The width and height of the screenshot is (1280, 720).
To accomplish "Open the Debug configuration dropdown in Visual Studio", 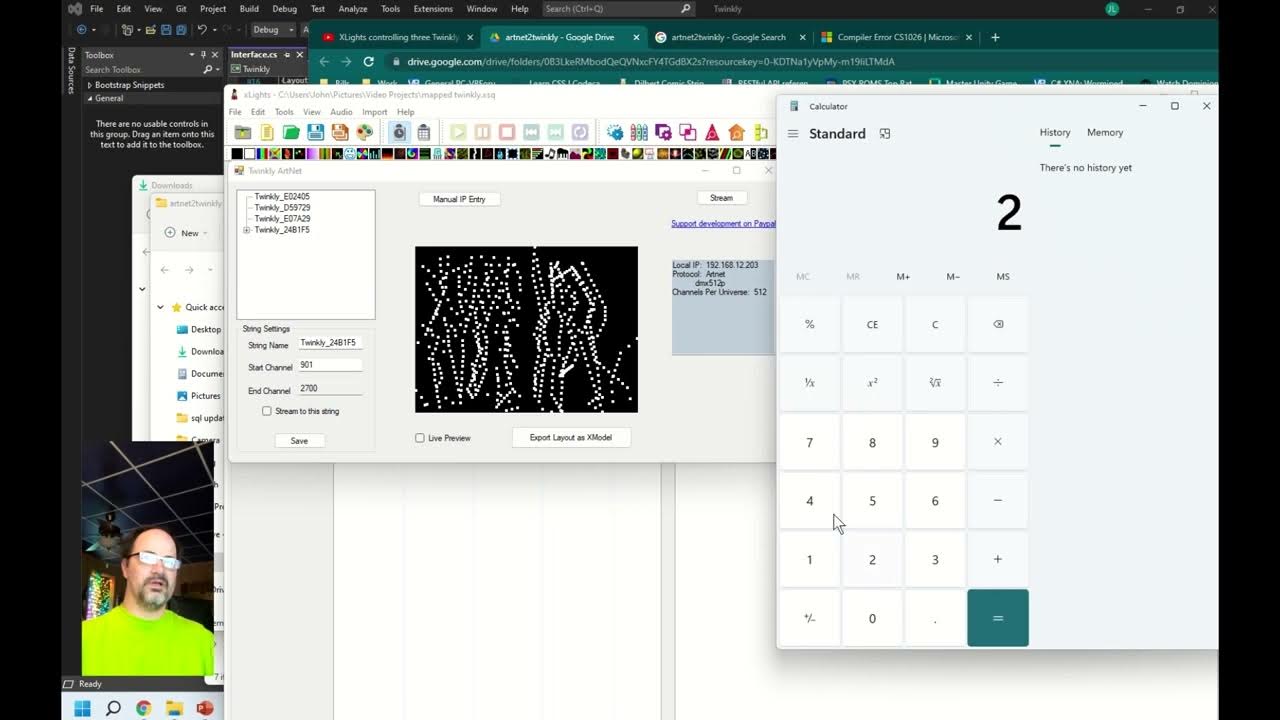I will tap(273, 30).
